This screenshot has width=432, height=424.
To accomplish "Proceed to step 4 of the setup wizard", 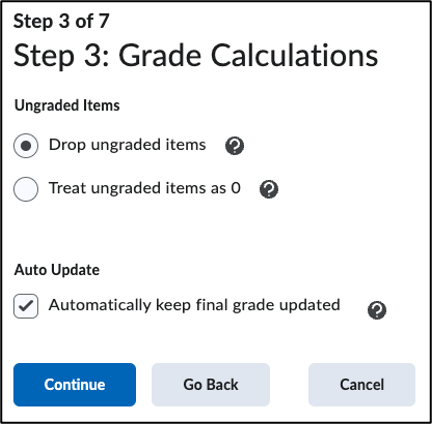I will click(75, 385).
